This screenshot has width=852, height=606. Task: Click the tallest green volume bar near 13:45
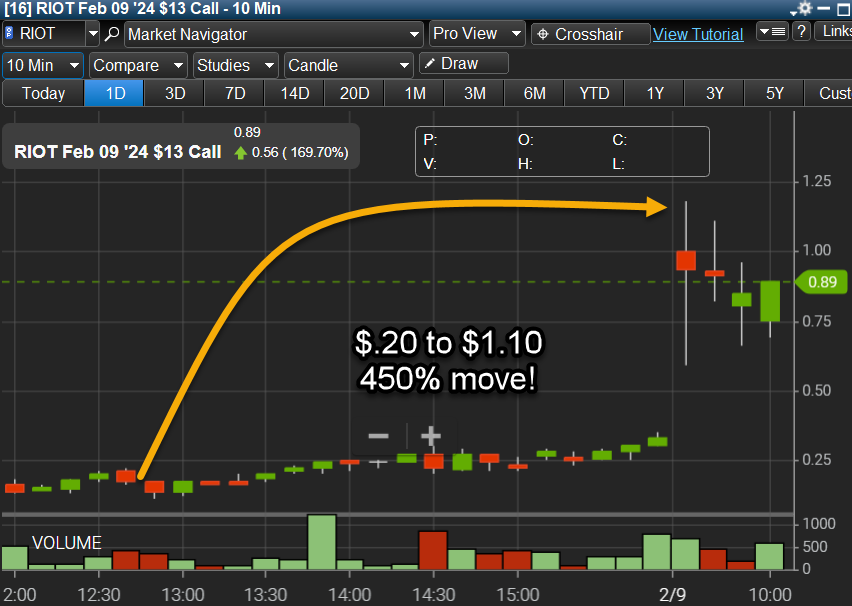coord(322,542)
